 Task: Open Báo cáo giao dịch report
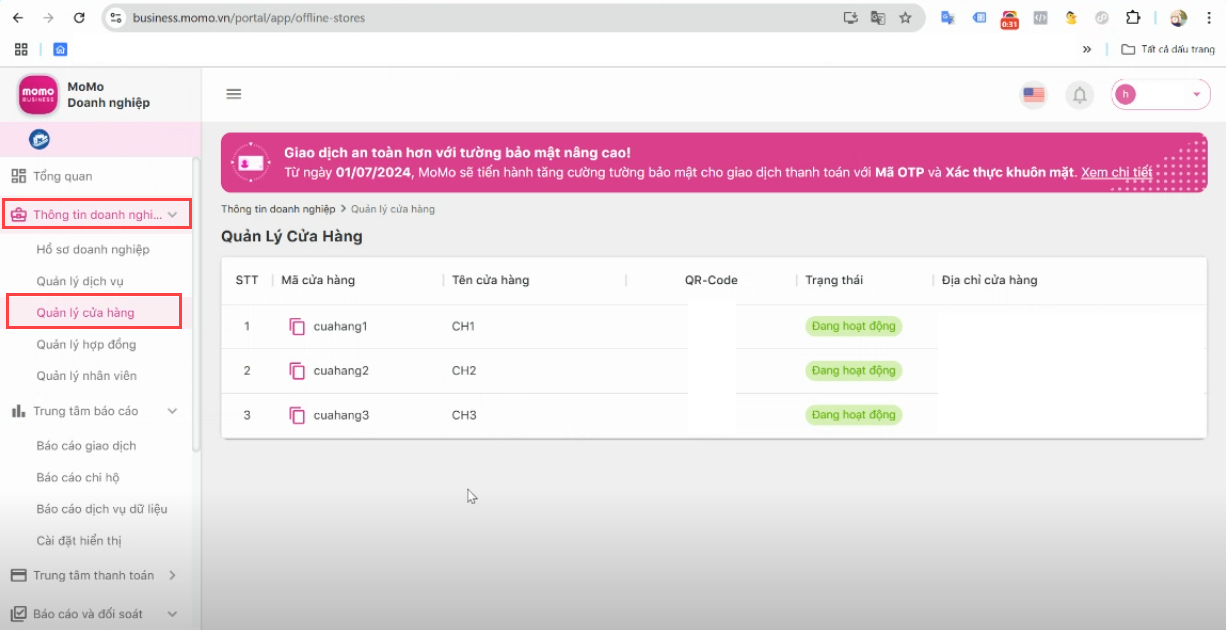pyautogui.click(x=86, y=446)
